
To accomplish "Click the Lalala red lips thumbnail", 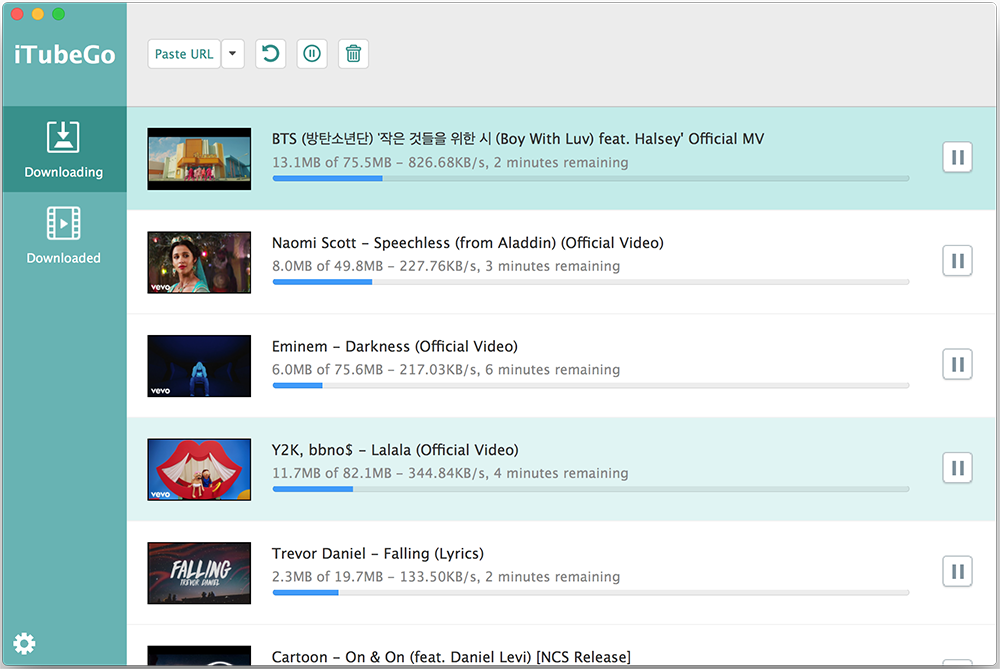I will click(199, 469).
